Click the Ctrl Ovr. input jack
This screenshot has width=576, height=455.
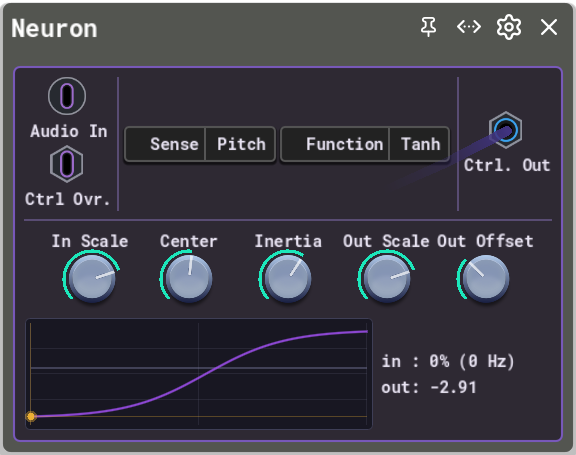(66, 164)
